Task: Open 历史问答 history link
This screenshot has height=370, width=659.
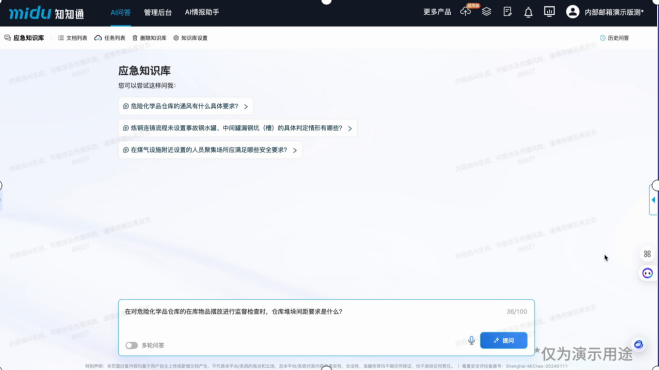Action: point(614,38)
